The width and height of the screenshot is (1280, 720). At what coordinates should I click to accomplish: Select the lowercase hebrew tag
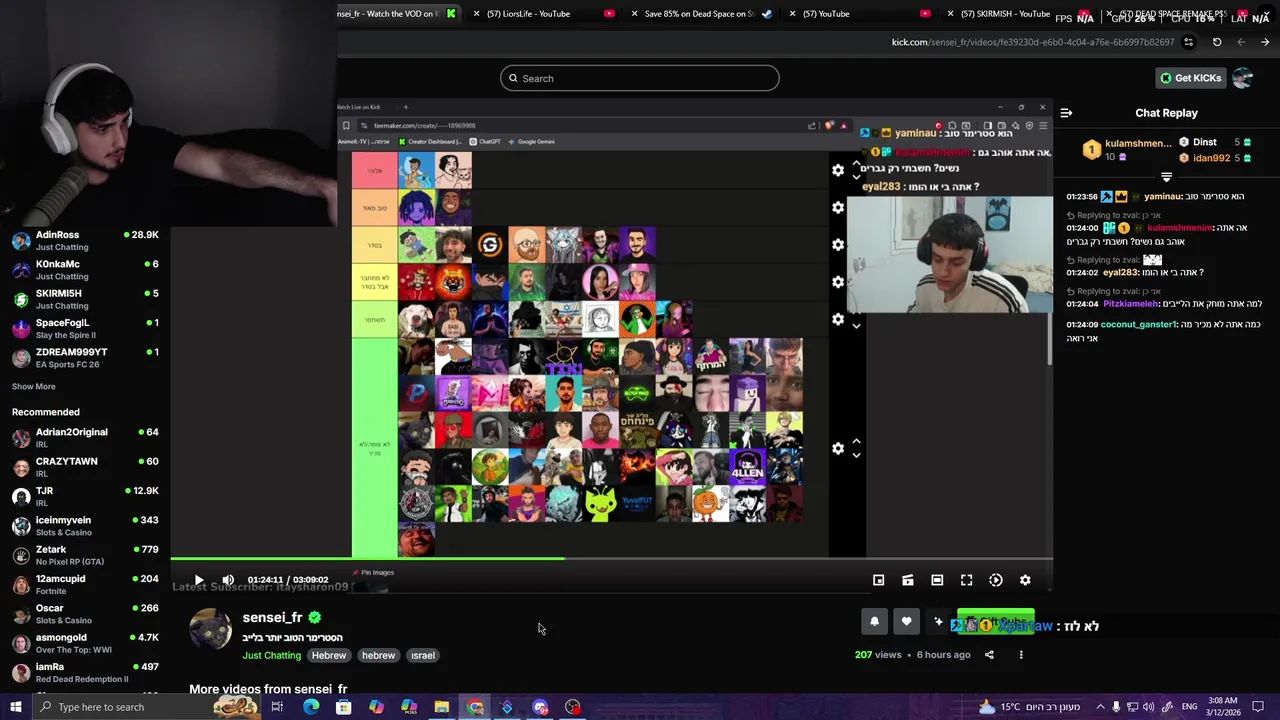(x=378, y=655)
